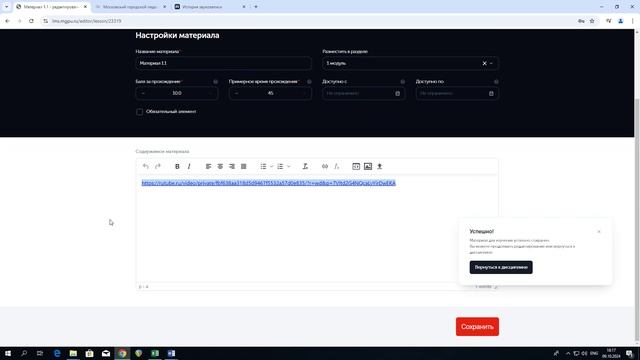This screenshot has height=360, width=640.
Task: Open the Chrome profile menu
Action: click(620, 21)
